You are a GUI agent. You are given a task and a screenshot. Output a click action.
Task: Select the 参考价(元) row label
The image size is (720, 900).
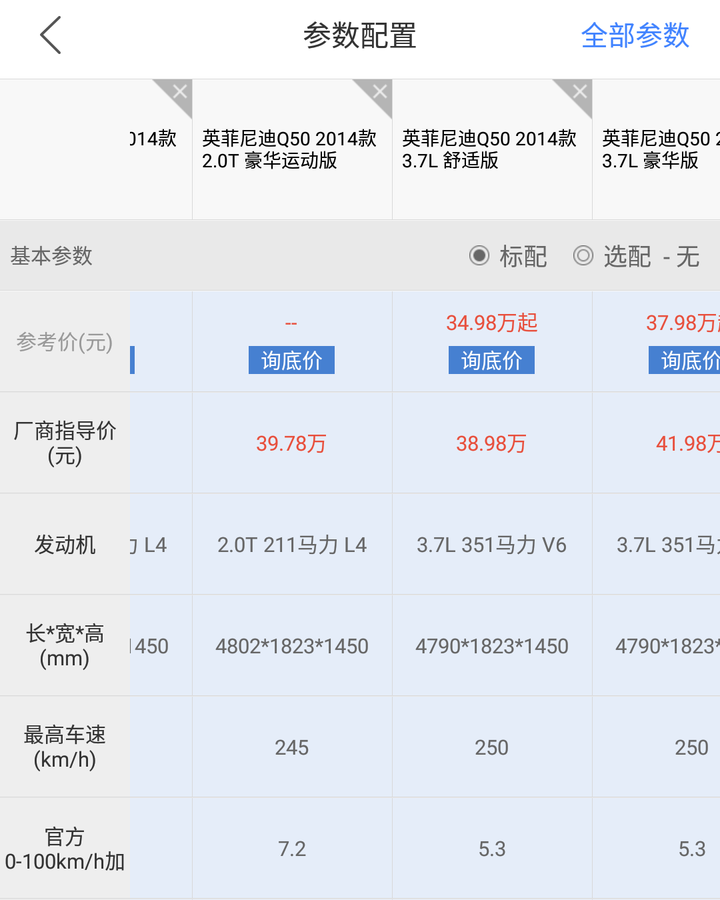64,342
